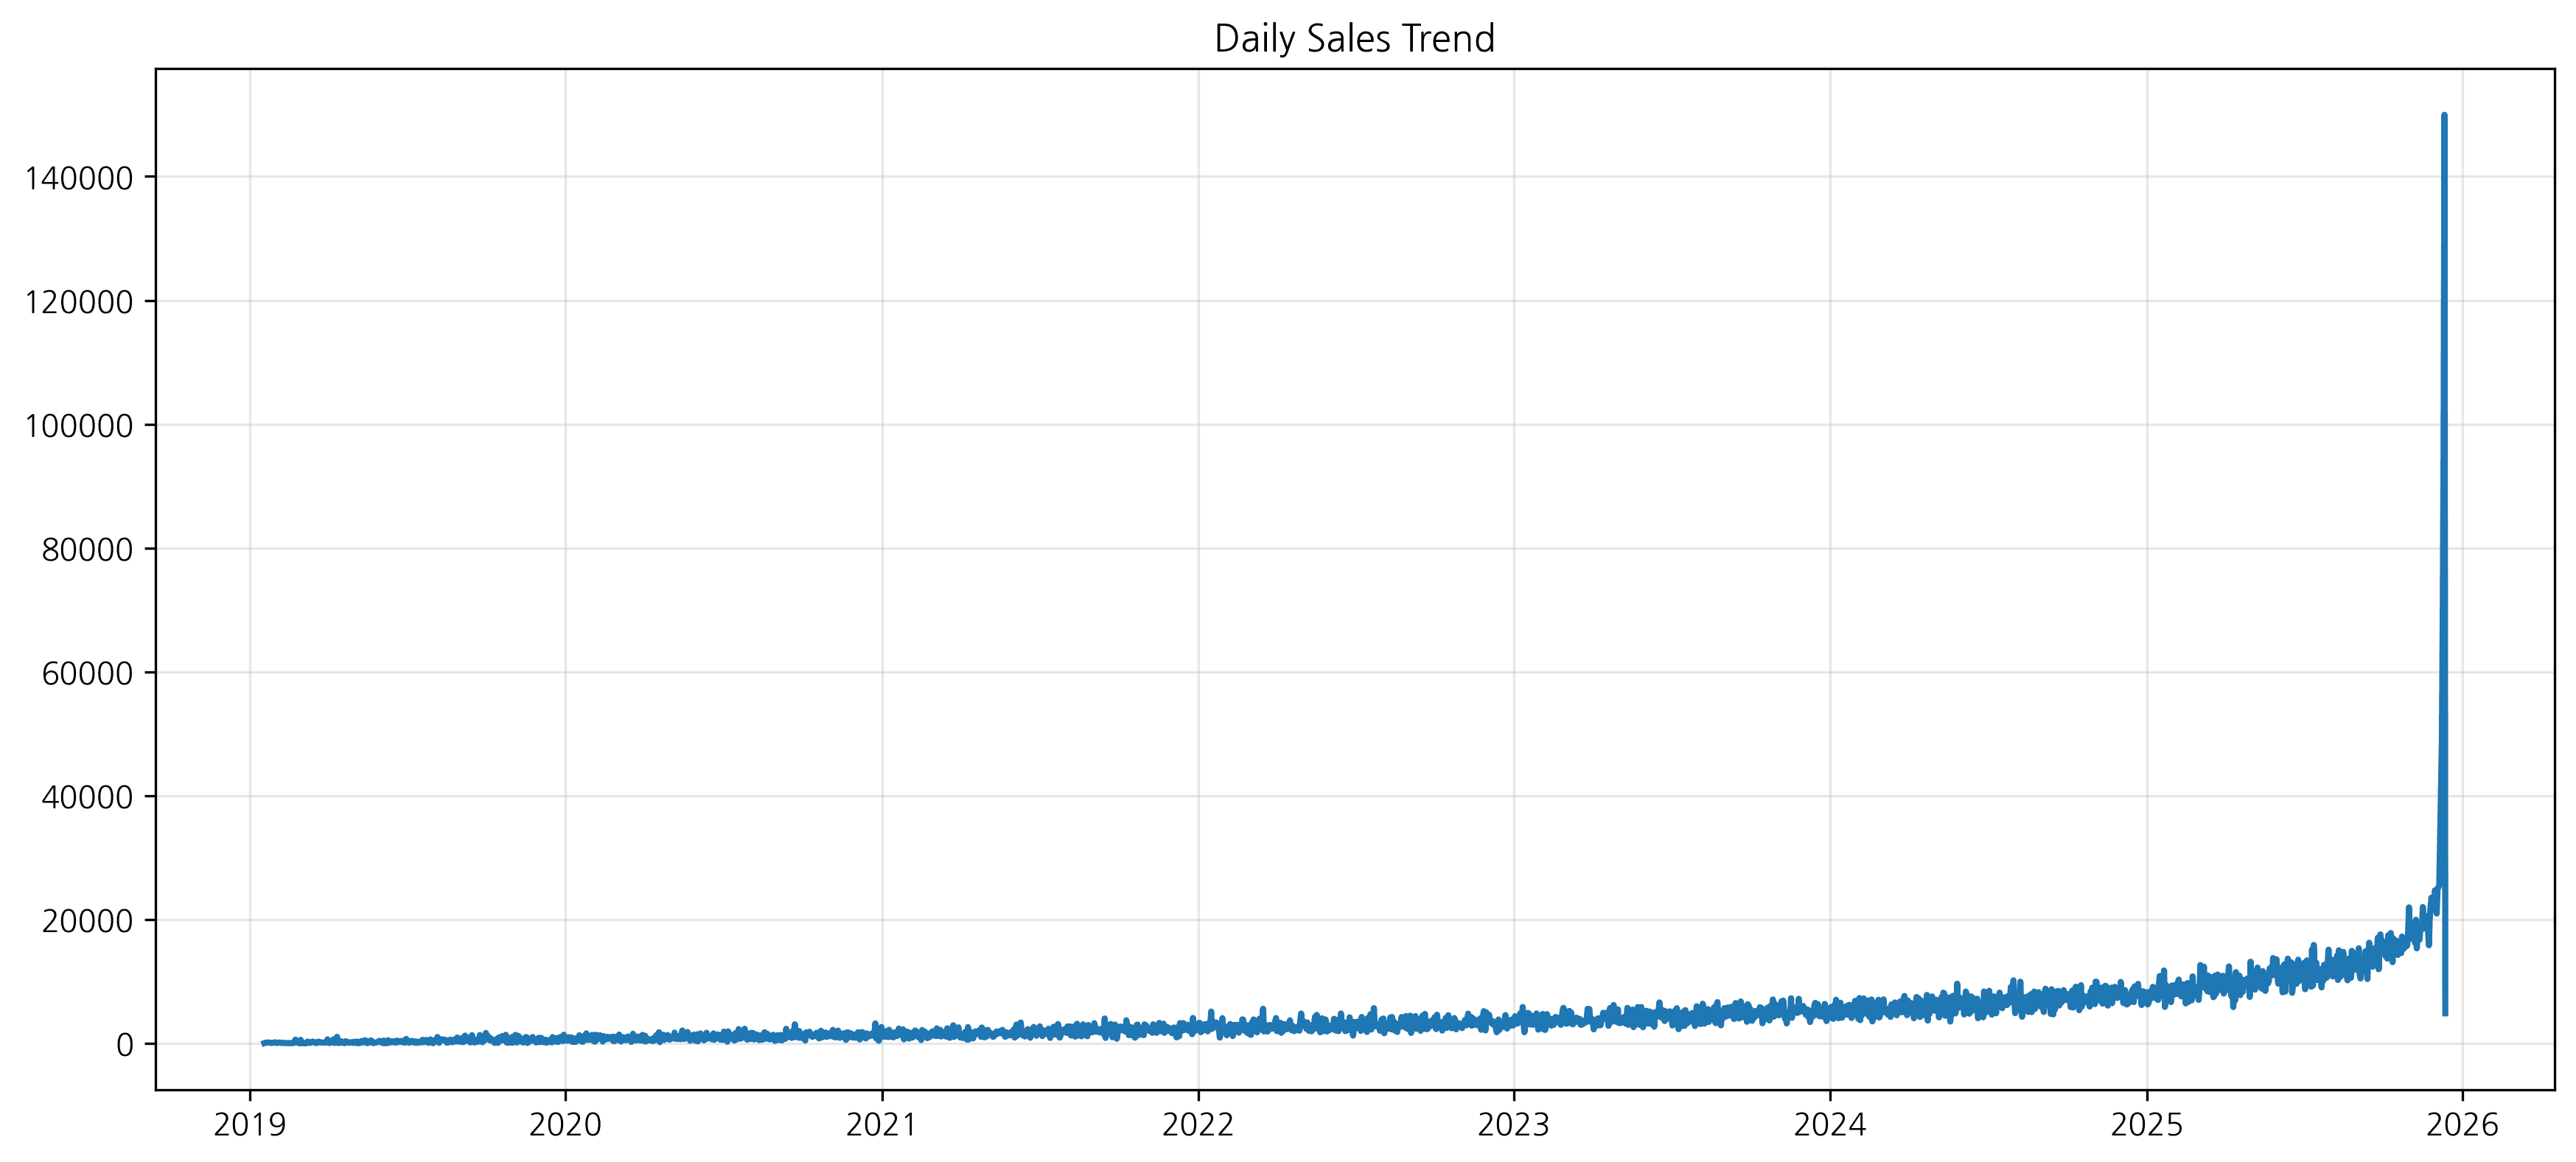
Task: Click the 20000 y-axis tick label
Action: click(87, 921)
